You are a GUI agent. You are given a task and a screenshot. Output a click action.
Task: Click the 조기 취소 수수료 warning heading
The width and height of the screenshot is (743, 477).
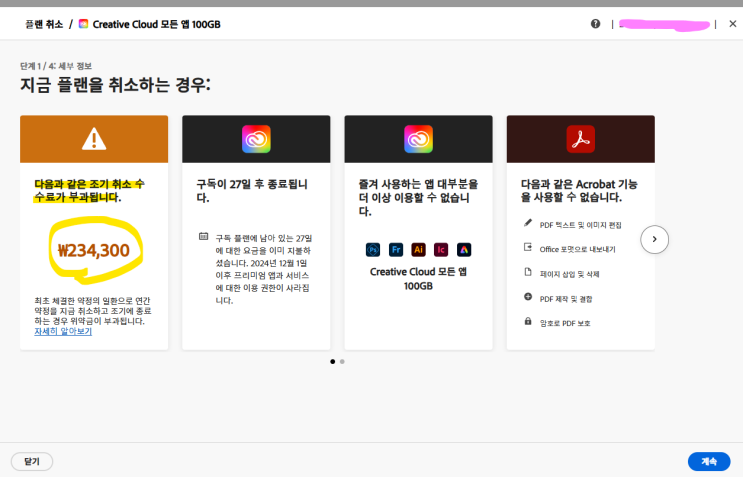click(89, 190)
